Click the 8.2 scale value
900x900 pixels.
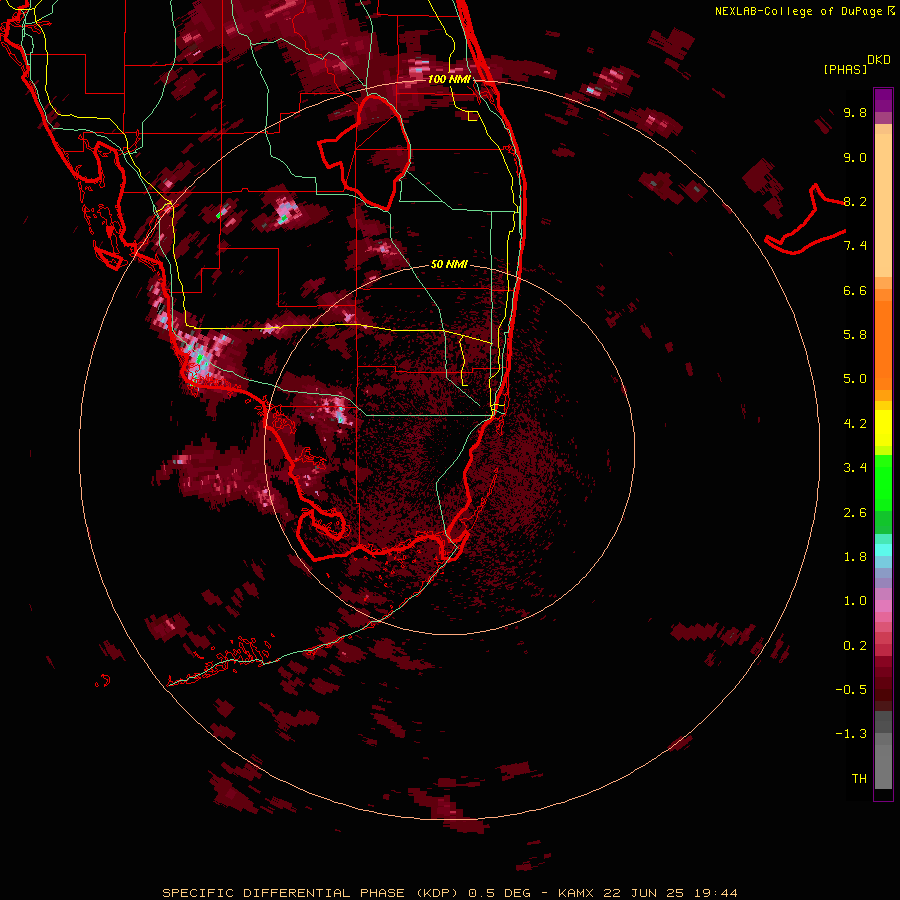point(855,201)
